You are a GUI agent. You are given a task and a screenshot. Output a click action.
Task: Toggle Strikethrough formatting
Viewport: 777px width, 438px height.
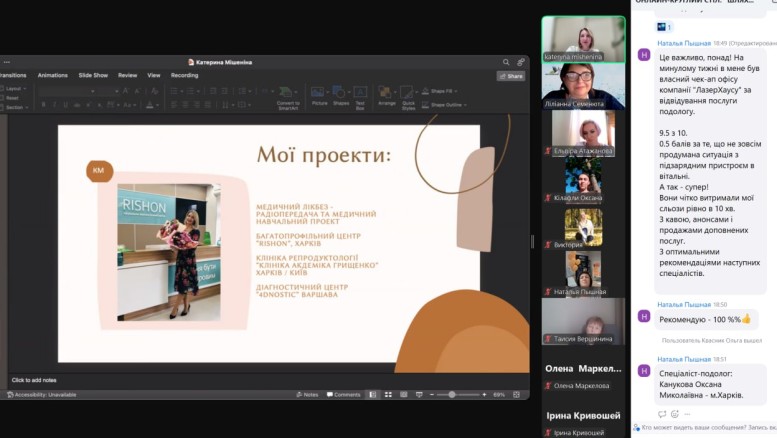[77, 105]
